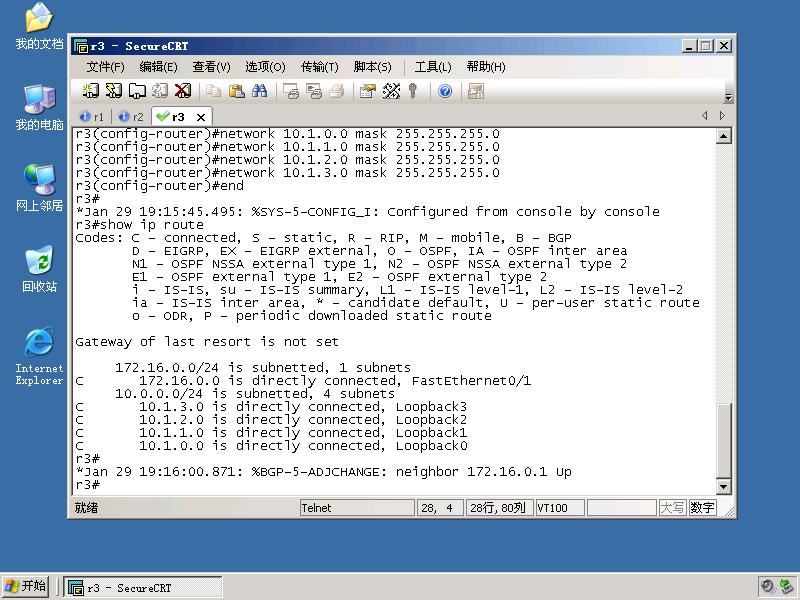Click the speaker system tray icon
This screenshot has height=600, width=800.
767,586
